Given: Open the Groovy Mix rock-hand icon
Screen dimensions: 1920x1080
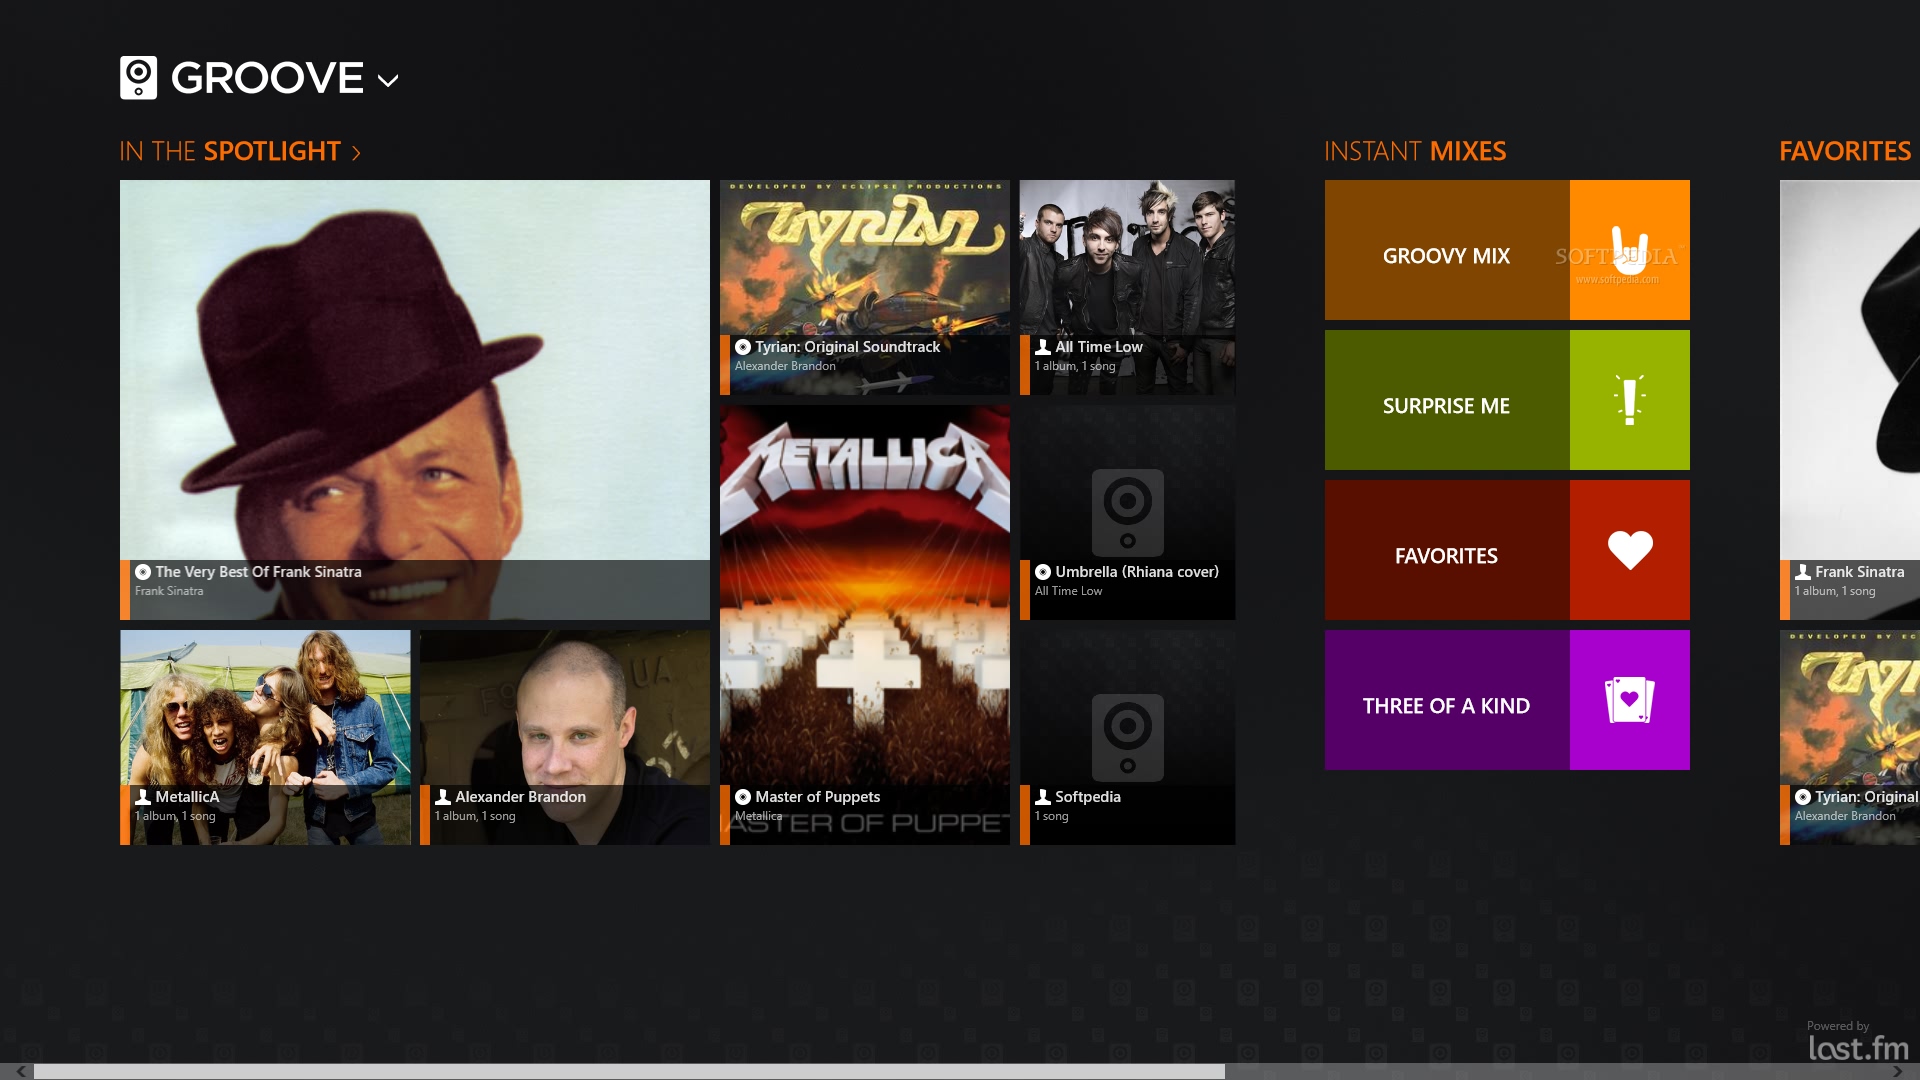Looking at the screenshot, I should tap(1629, 250).
